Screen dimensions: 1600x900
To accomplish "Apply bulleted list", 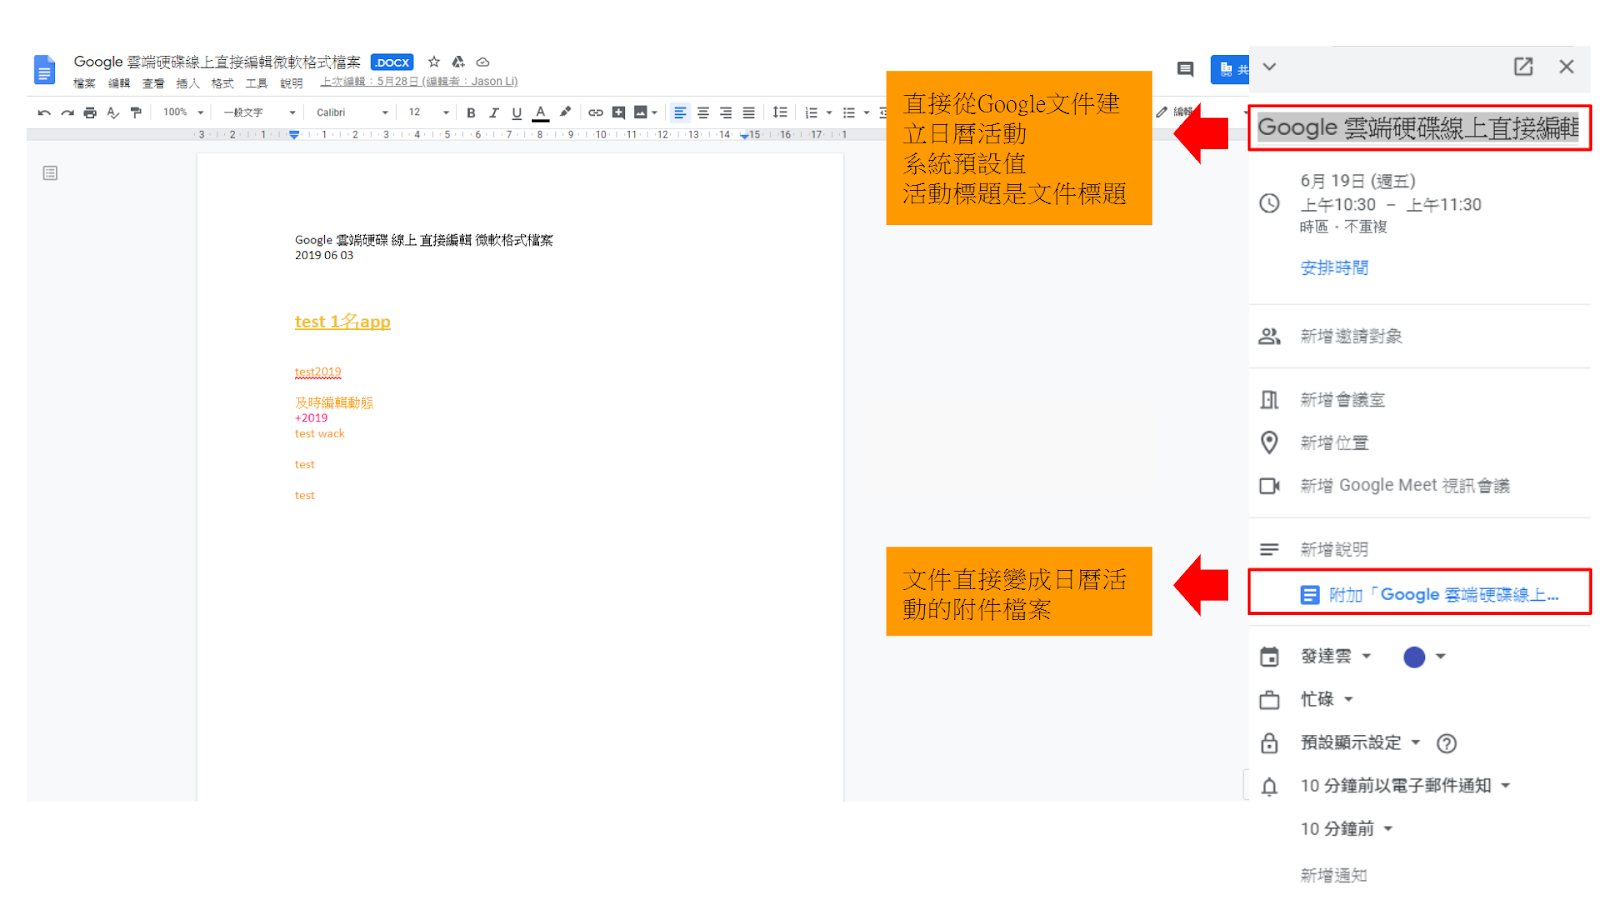I will 849,113.
